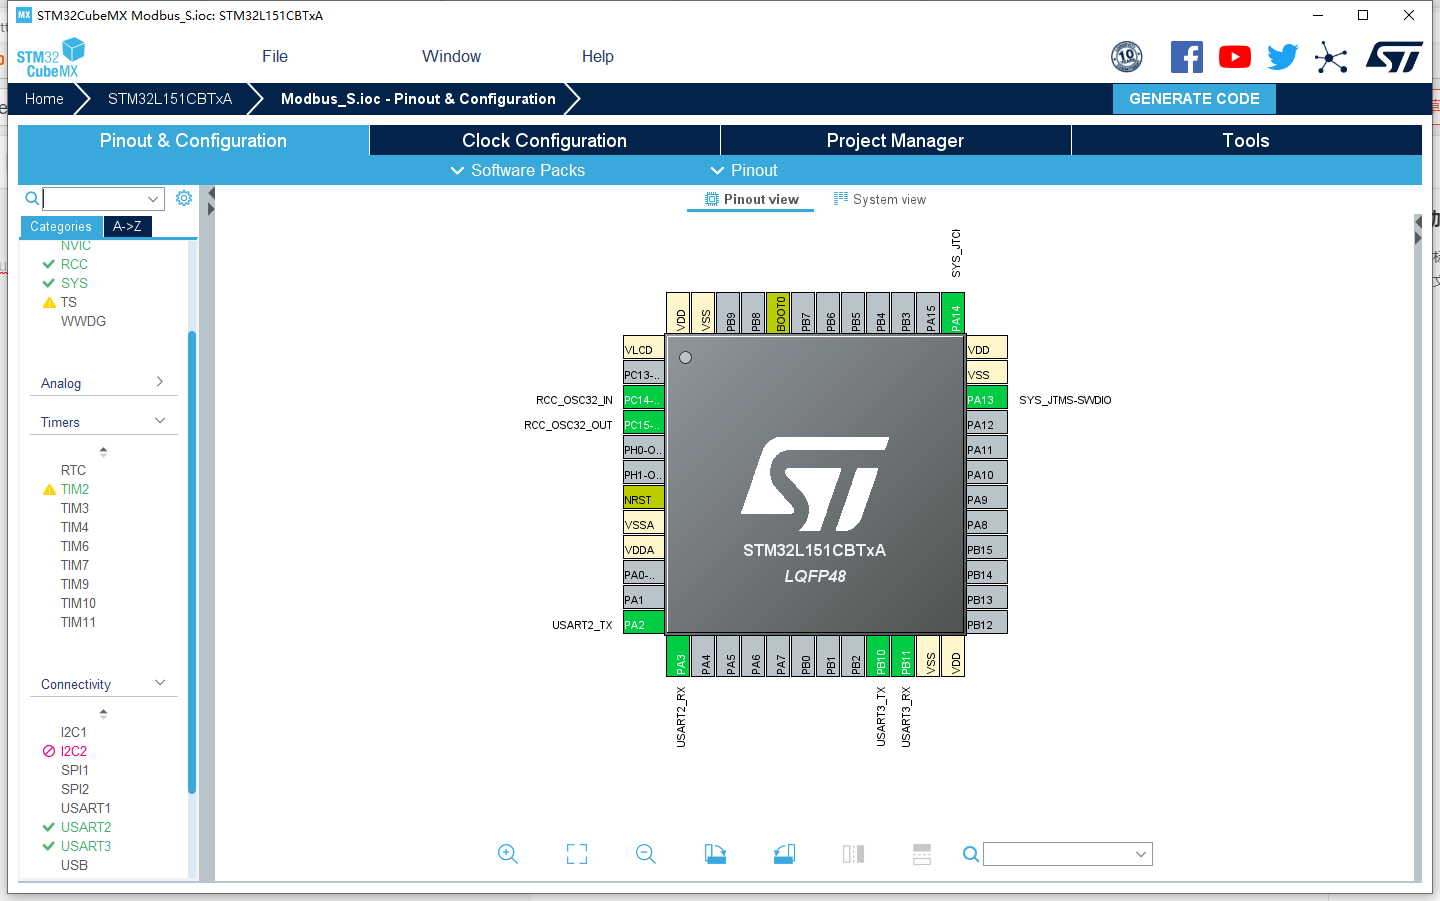1440x901 pixels.
Task: Select SPI1 in the Connectivity list
Action: tap(75, 770)
